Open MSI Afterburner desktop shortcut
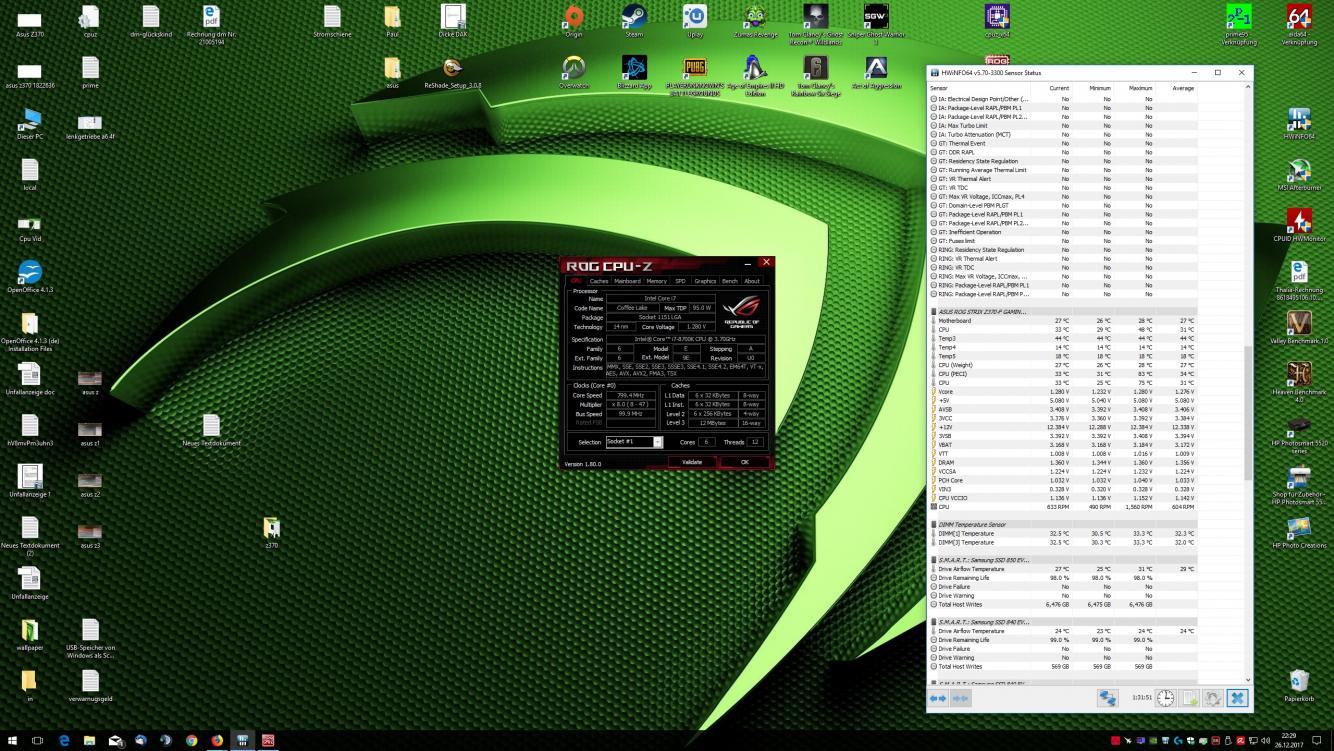The image size is (1334, 751). pos(1299,174)
